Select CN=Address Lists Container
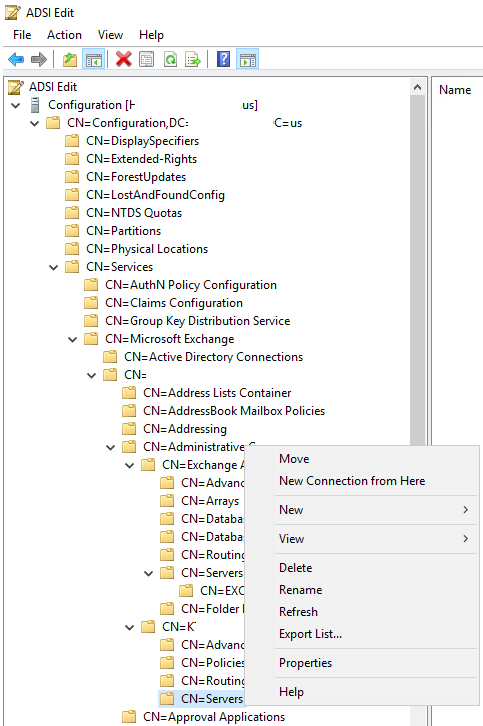The width and height of the screenshot is (483, 726). point(217,393)
